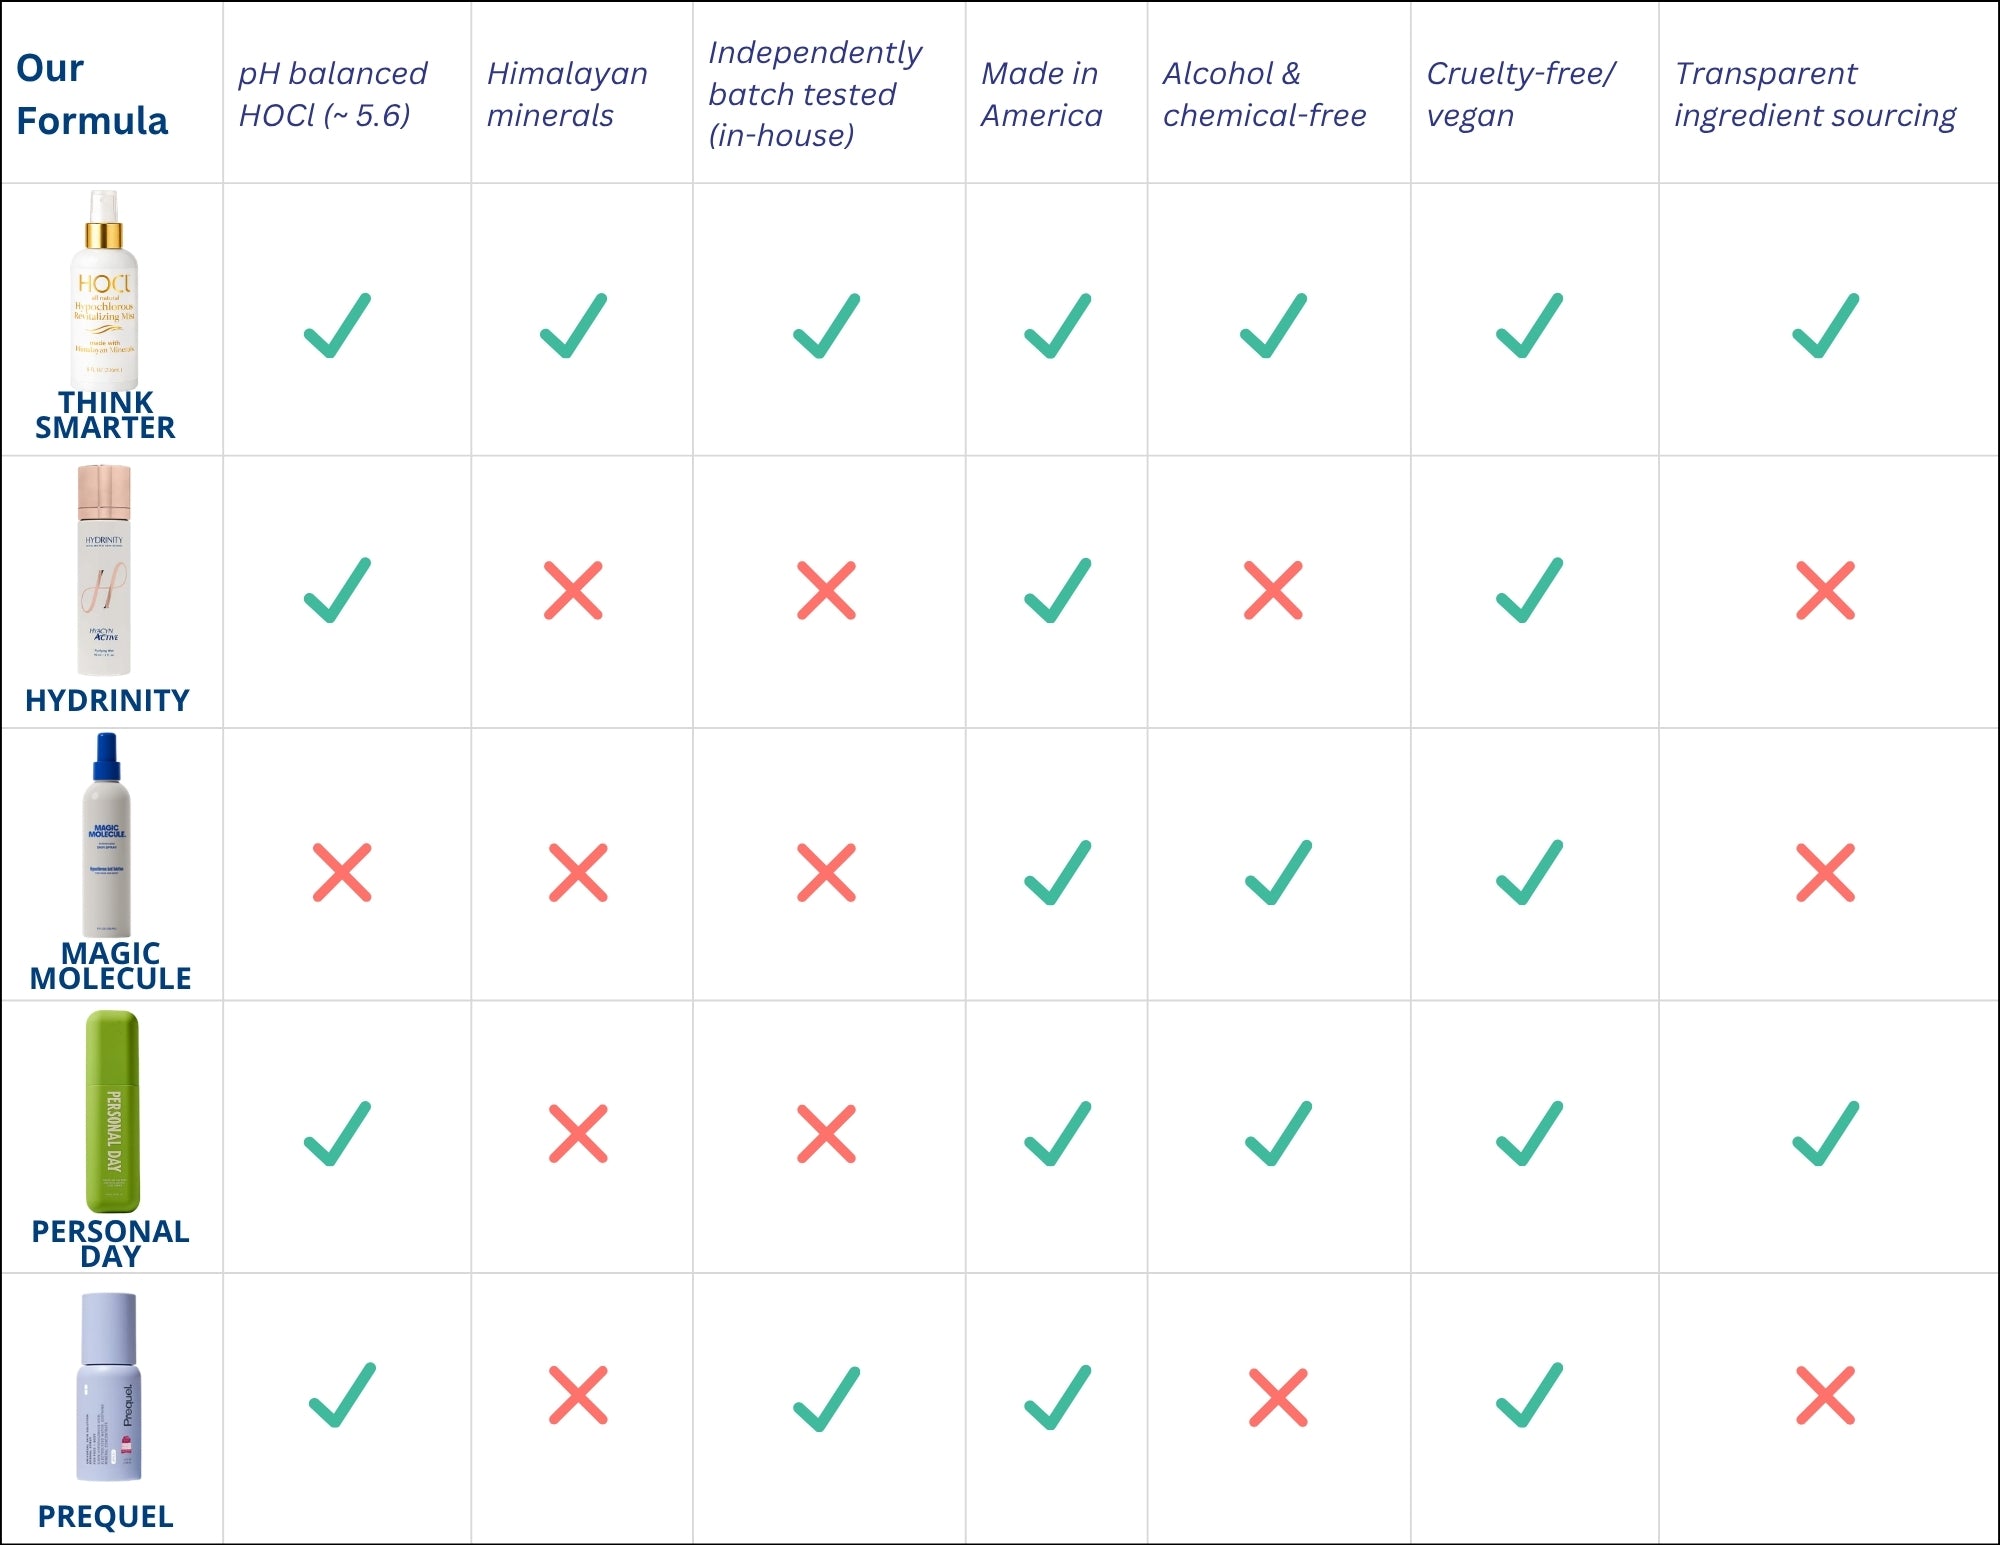The width and height of the screenshot is (2000, 1545).
Task: Click the MAGIC MOLECULE brand label
Action: click(110, 966)
